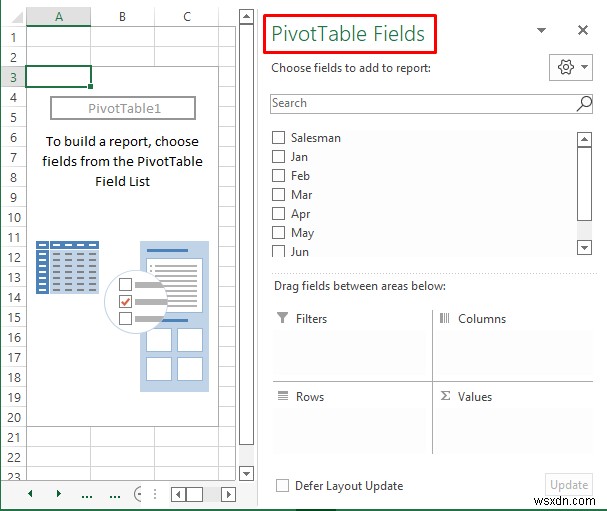Open the task pane options dropdown arrow
This screenshot has width=607, height=511.
[x=542, y=30]
